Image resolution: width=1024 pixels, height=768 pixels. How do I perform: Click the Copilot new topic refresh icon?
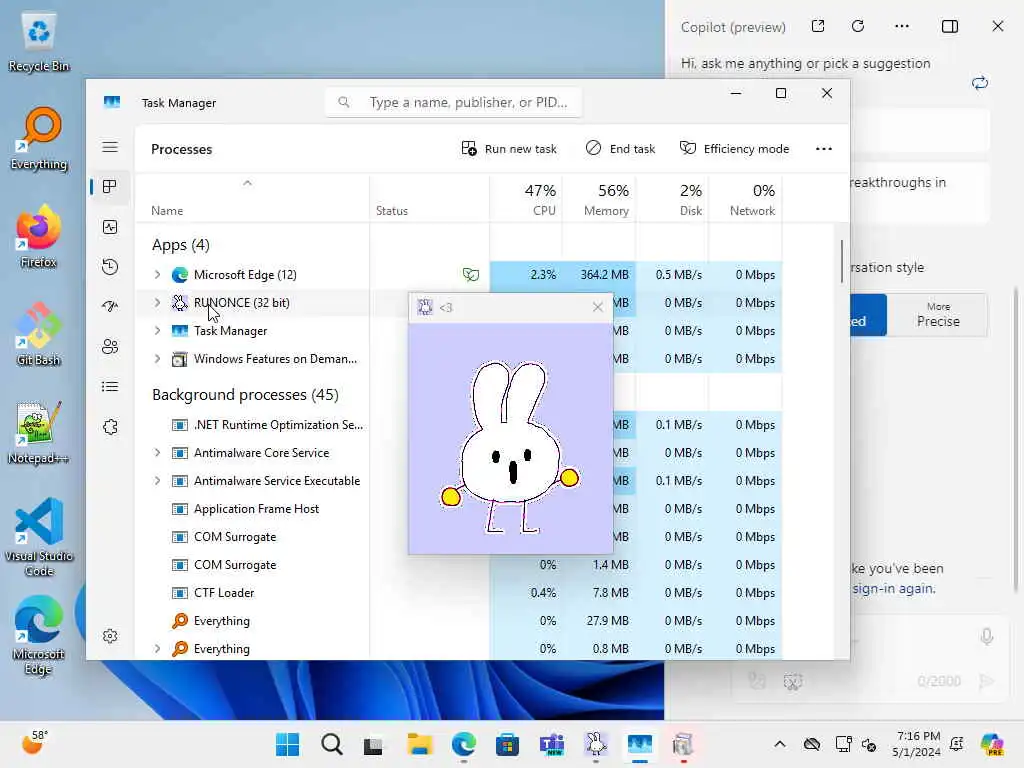(980, 83)
